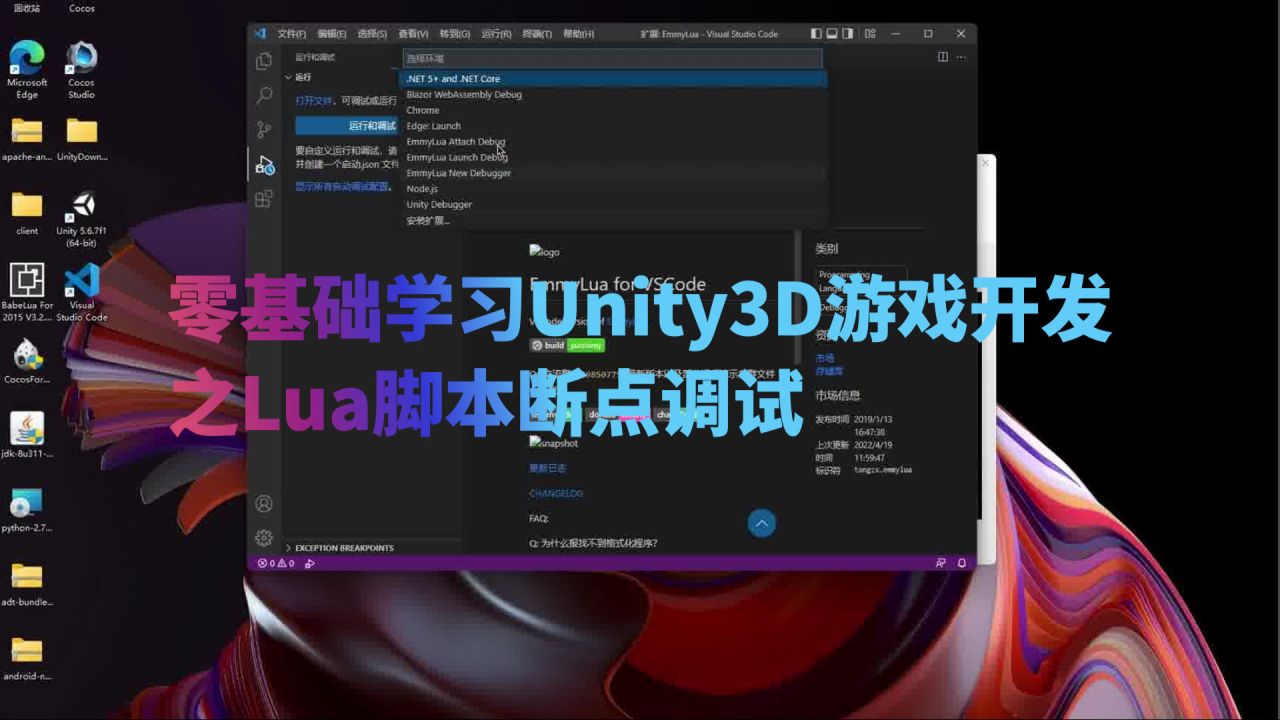Open the Explorer view in activity bar
The image size is (1280, 720).
[x=264, y=61]
